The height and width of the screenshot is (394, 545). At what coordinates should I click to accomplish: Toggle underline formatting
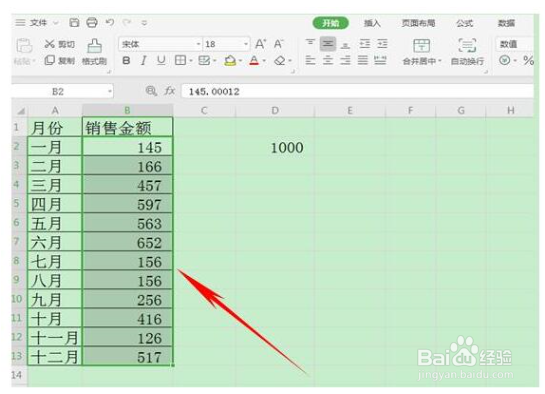[x=161, y=61]
